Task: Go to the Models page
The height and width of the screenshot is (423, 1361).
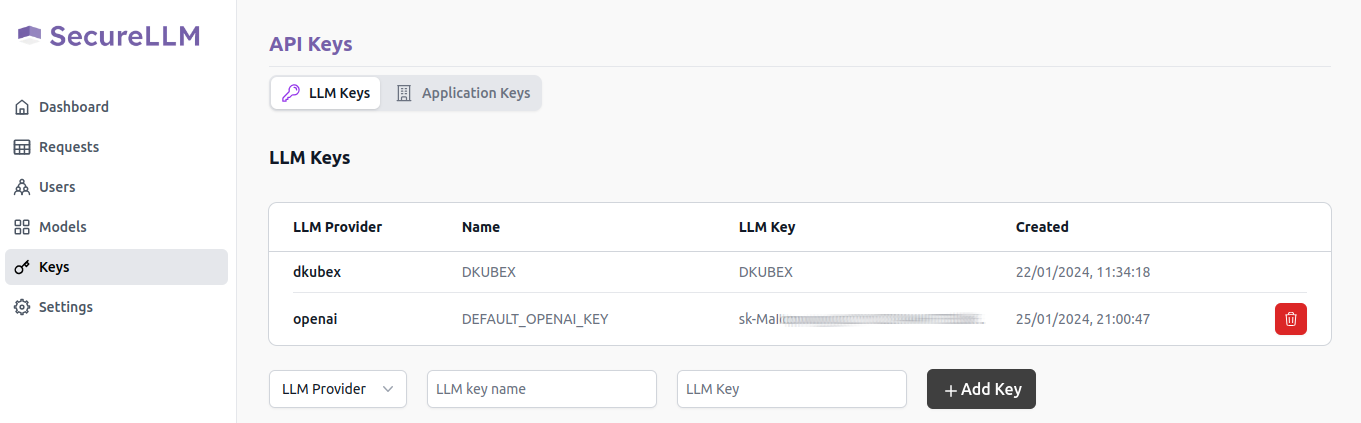Action: pos(62,227)
